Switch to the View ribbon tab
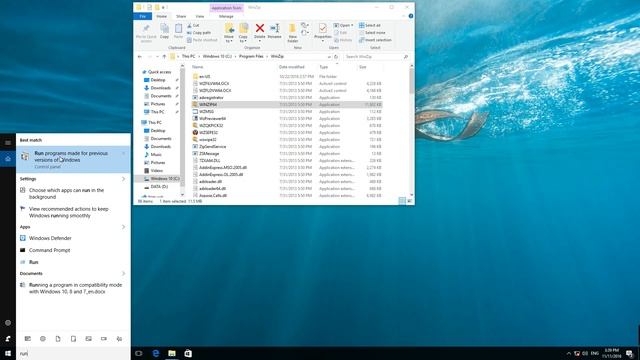Image resolution: width=640 pixels, height=360 pixels. [x=200, y=16]
